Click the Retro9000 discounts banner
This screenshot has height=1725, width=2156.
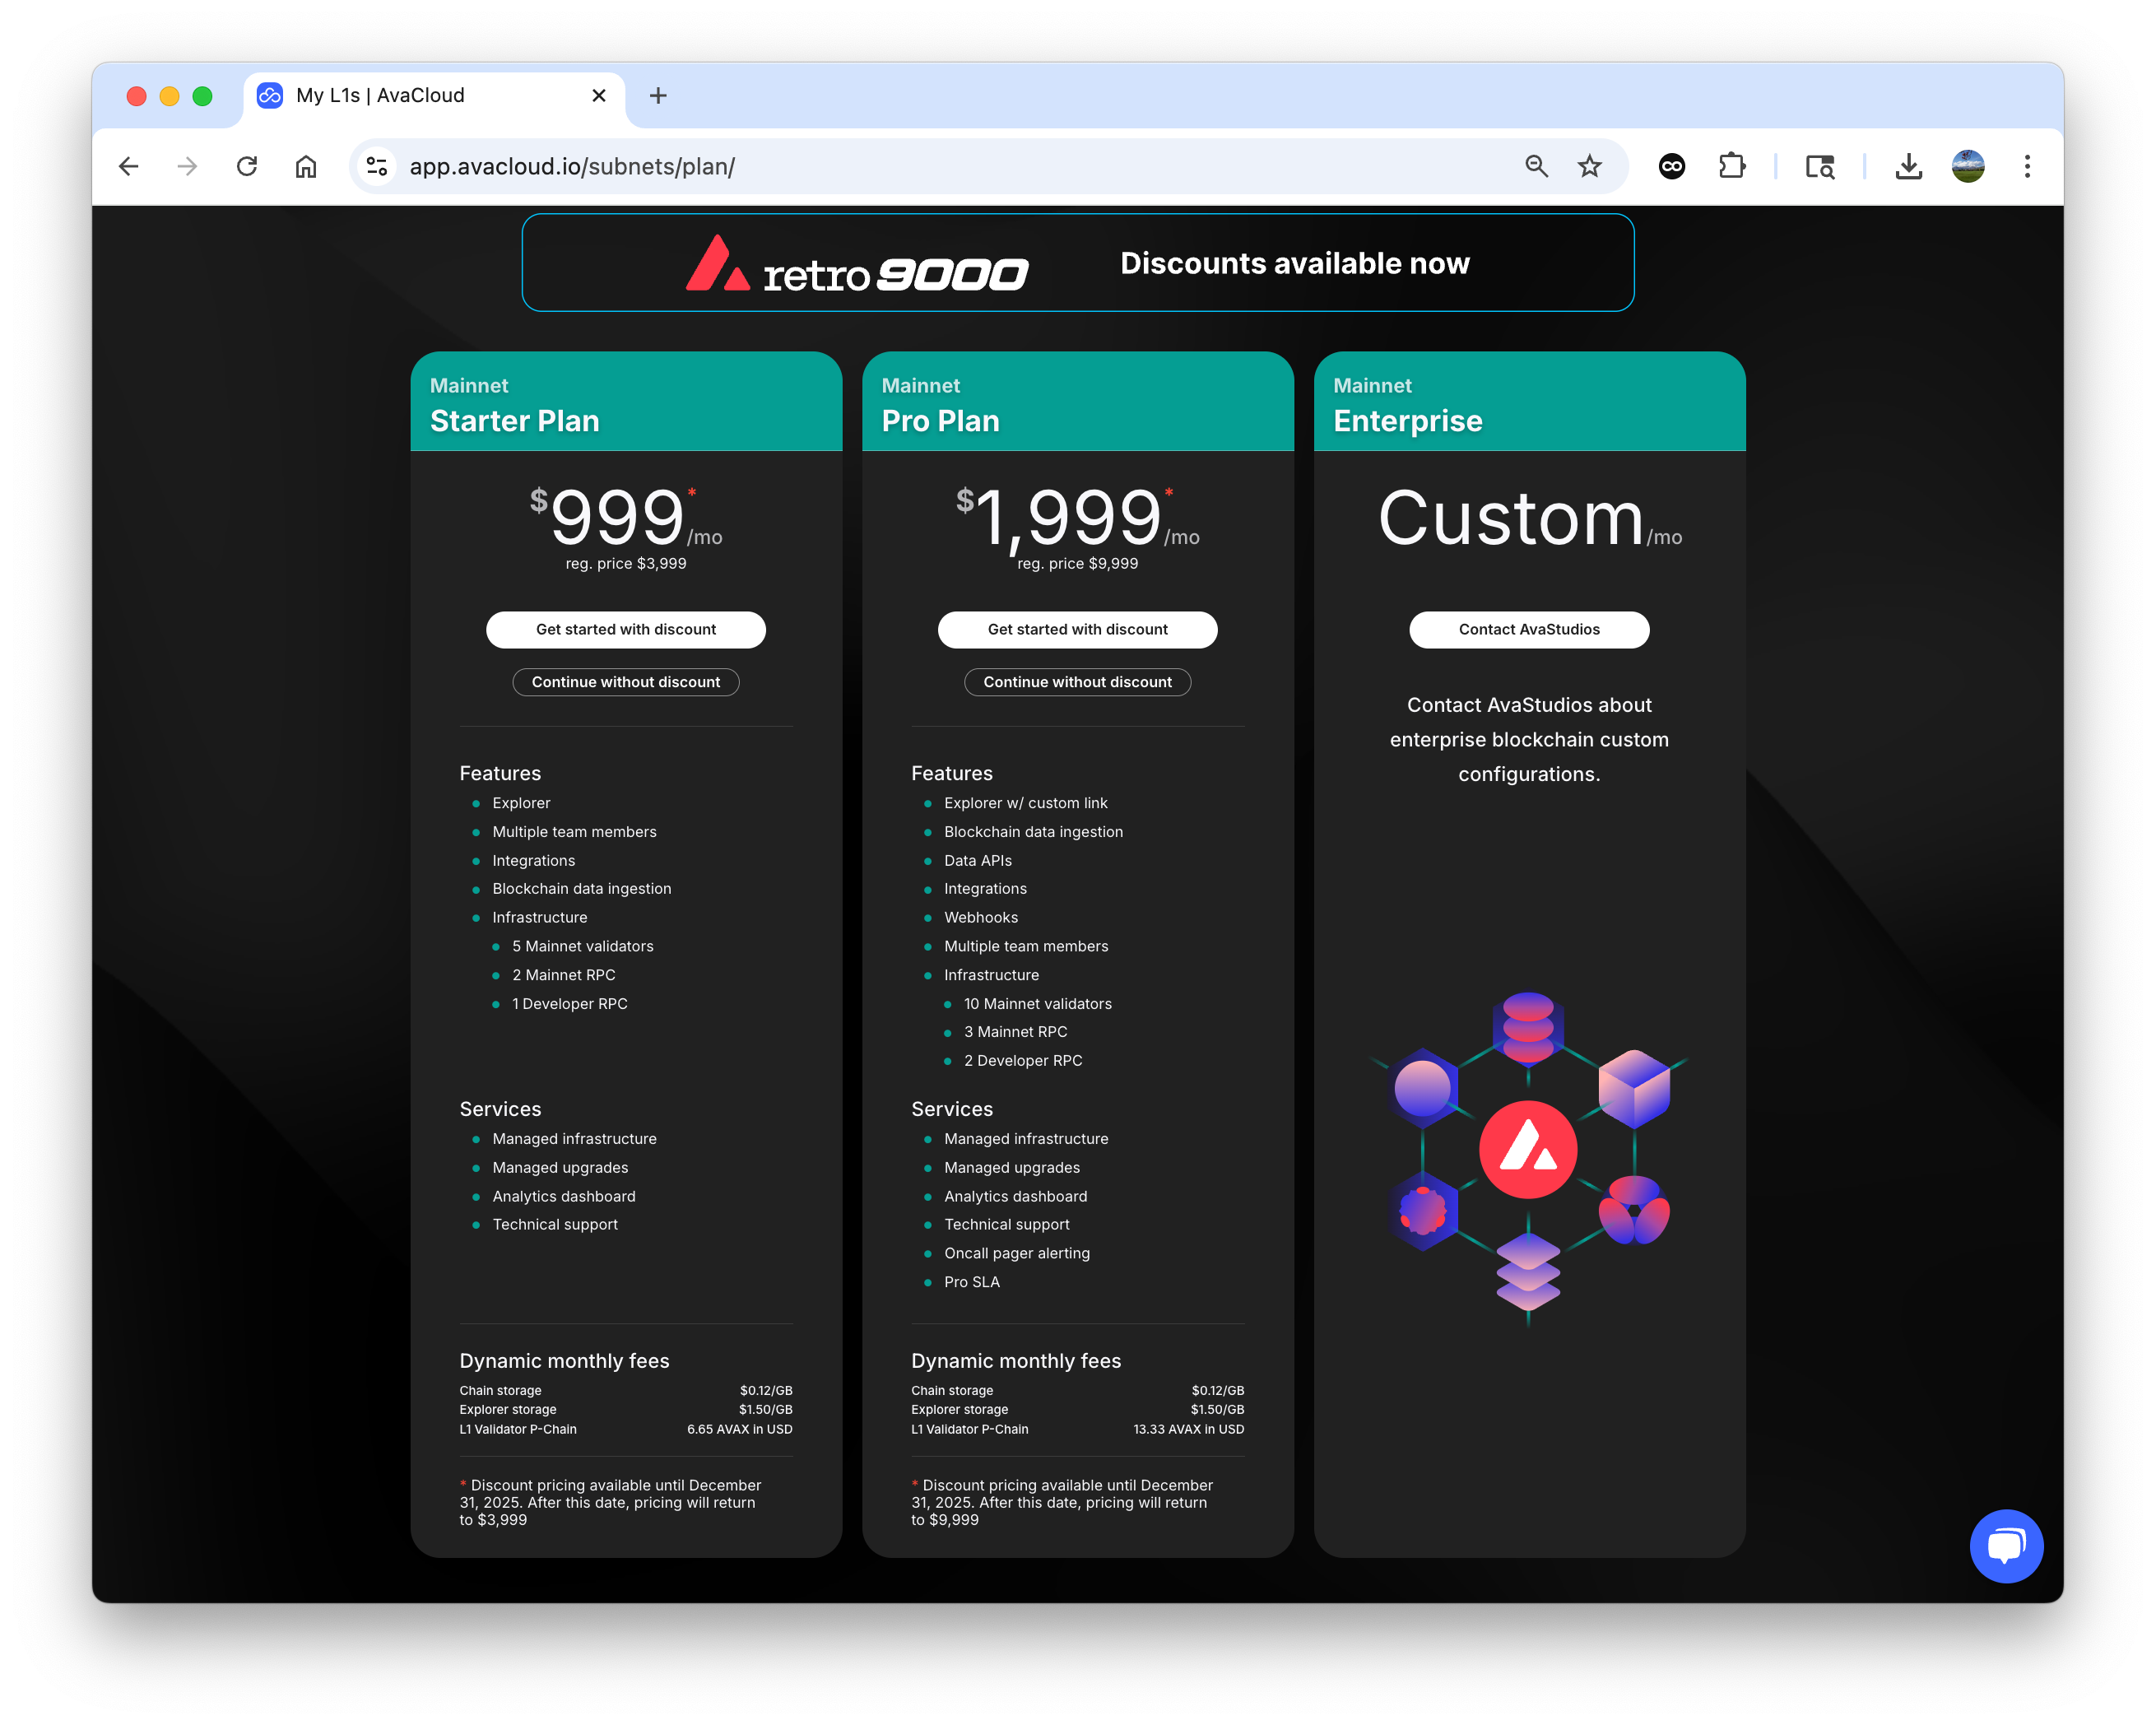[1077, 263]
